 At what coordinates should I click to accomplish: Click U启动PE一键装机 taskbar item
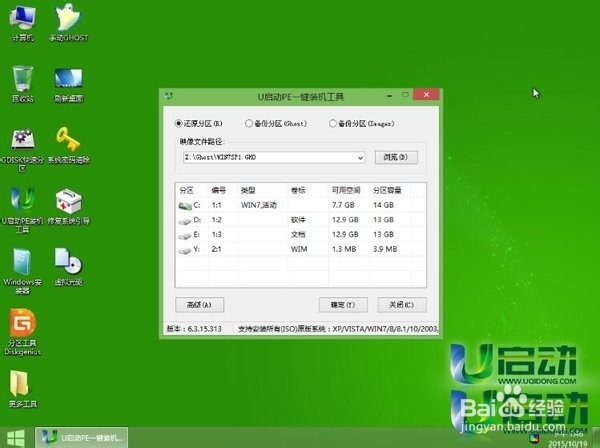82,438
